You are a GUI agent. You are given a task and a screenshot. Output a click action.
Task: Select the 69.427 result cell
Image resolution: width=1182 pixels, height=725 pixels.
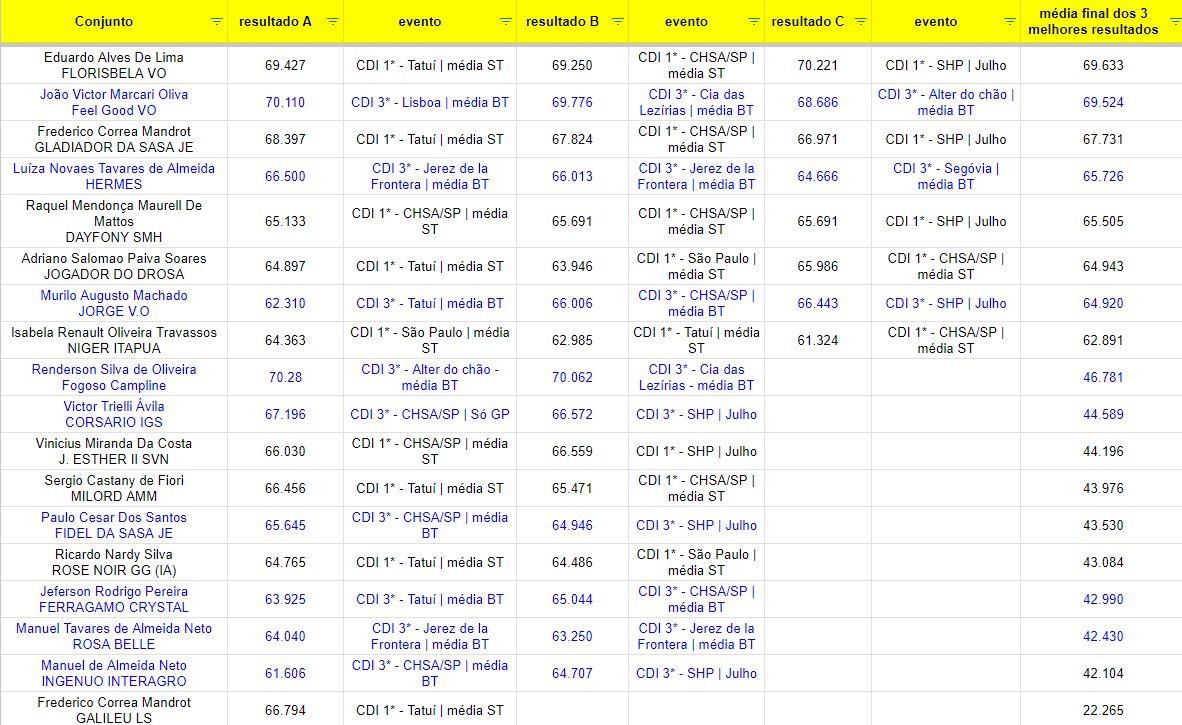pos(285,65)
